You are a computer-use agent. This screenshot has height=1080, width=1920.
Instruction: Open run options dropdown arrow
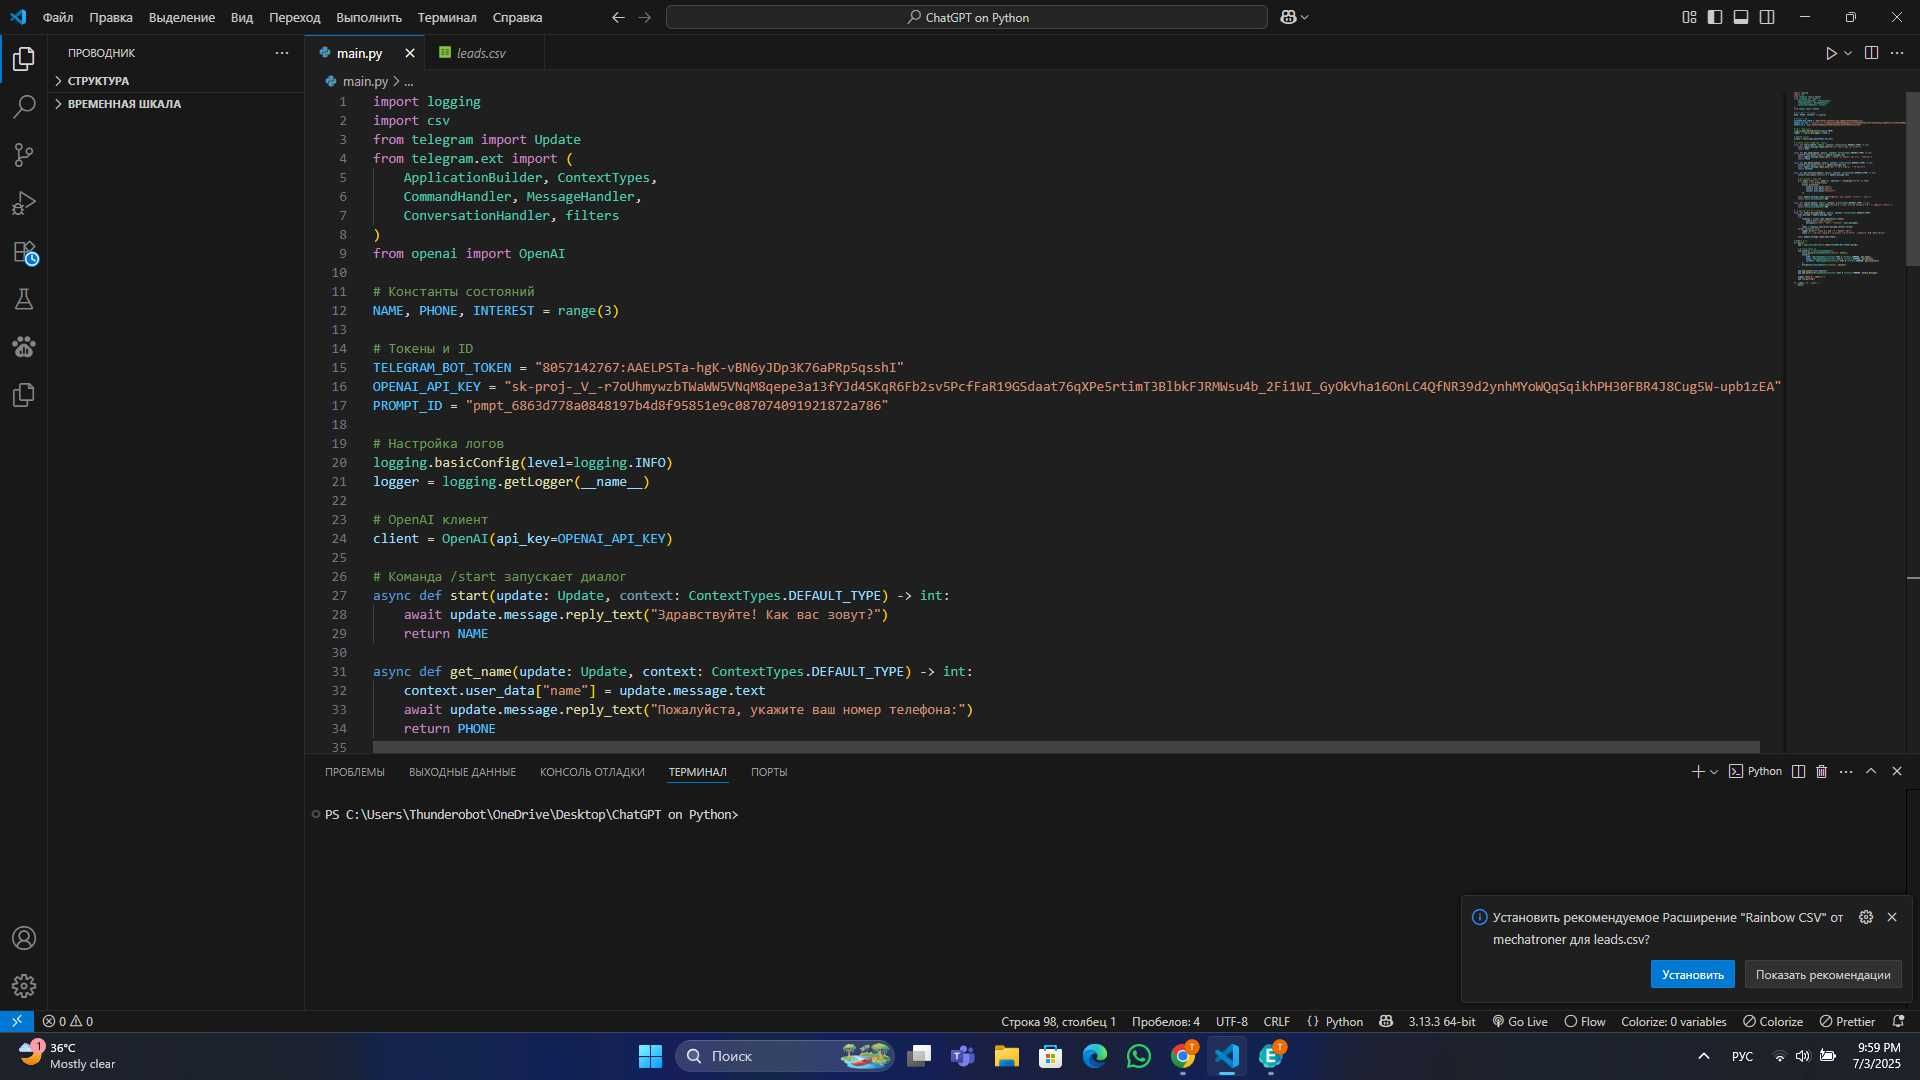tap(1848, 53)
